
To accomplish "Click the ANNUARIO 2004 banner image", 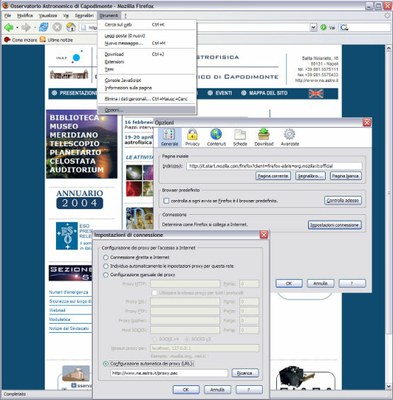I will 80,199.
